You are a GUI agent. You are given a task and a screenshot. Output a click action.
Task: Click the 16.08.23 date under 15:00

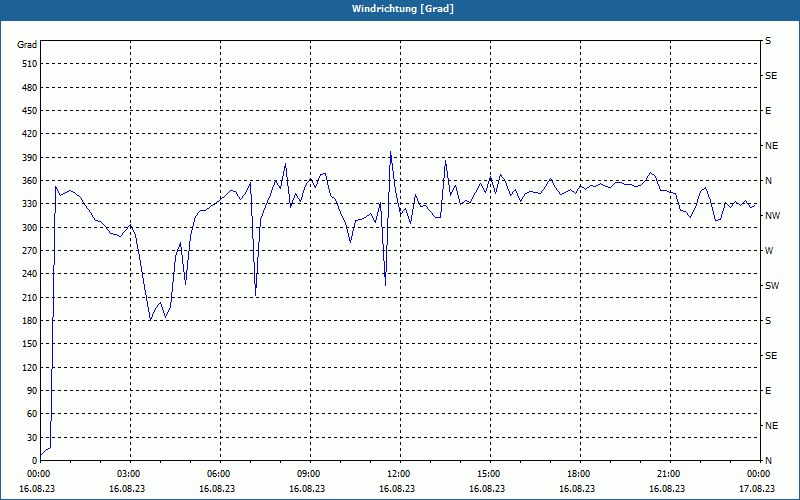click(487, 489)
